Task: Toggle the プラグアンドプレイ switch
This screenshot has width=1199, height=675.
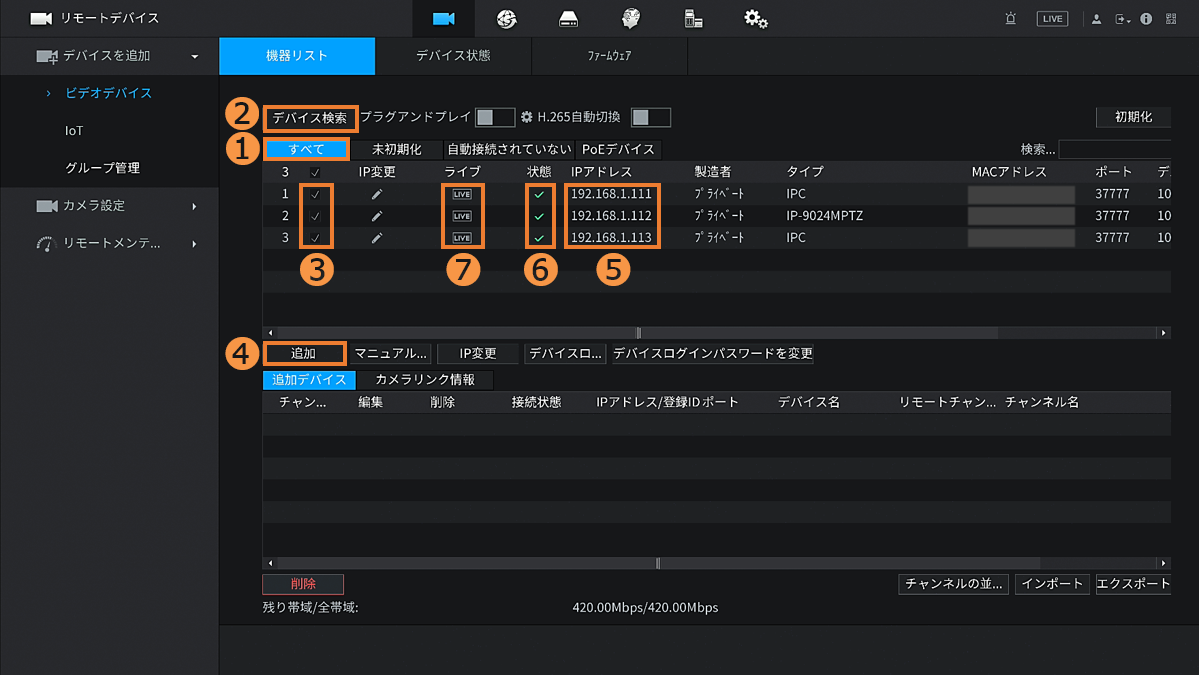Action: coord(494,117)
